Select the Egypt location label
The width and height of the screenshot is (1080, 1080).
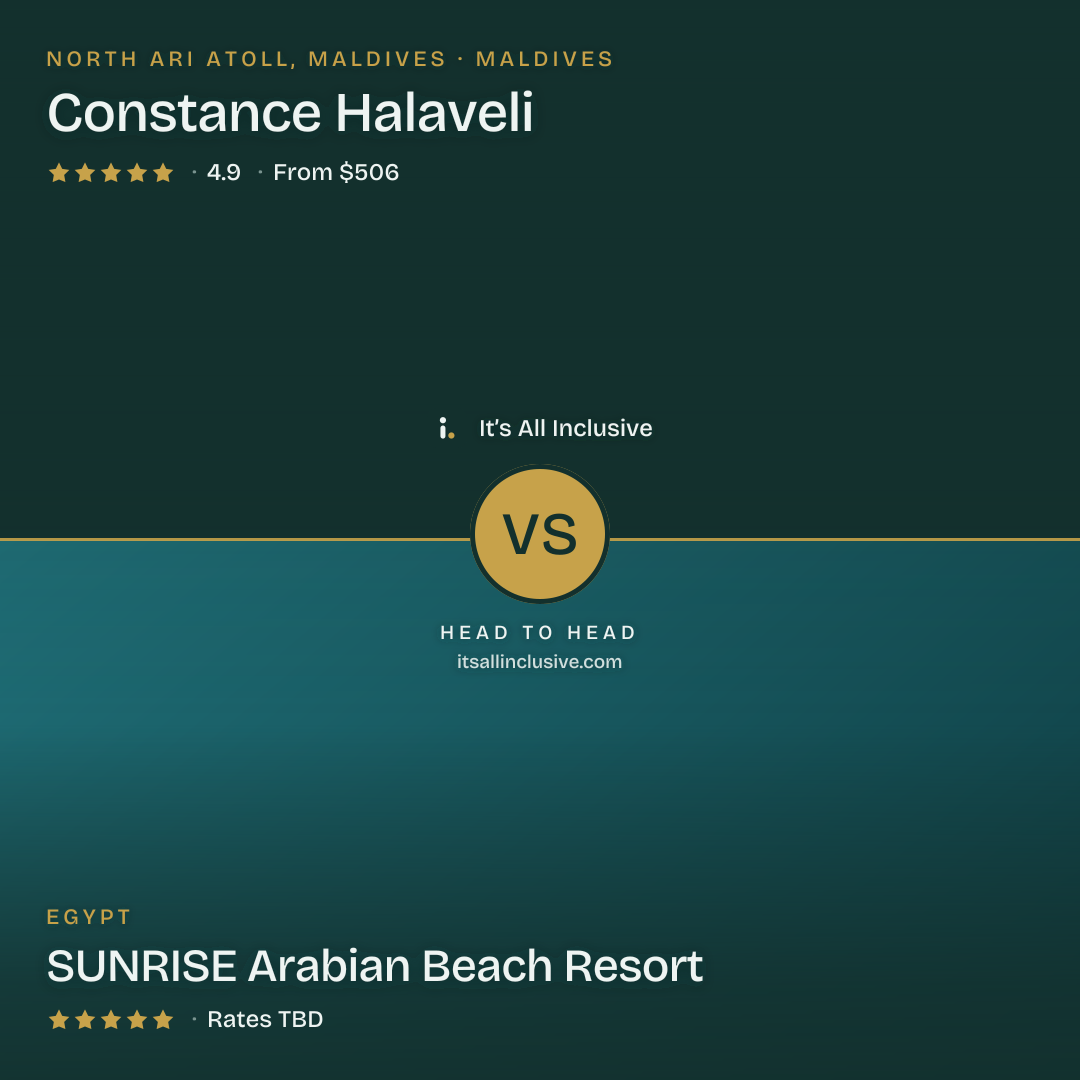point(89,917)
